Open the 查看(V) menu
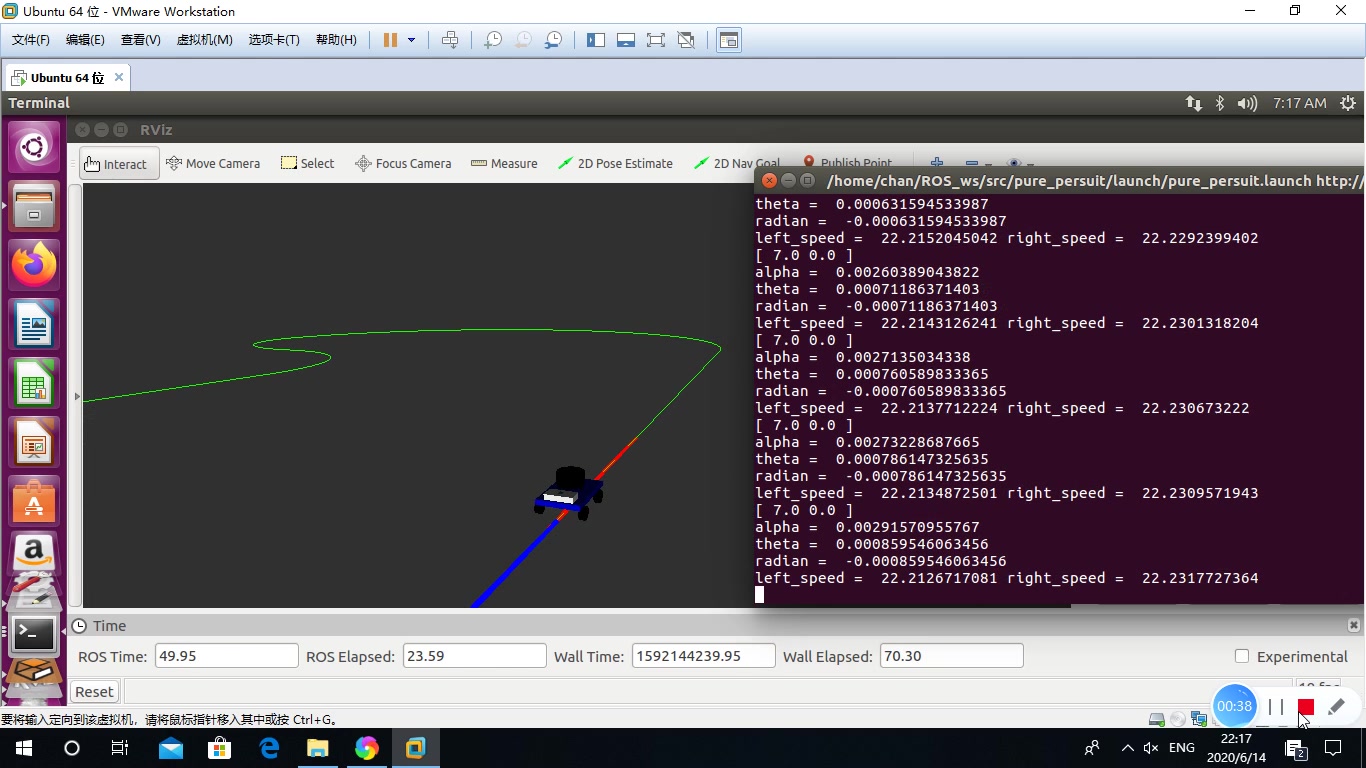 tap(140, 40)
